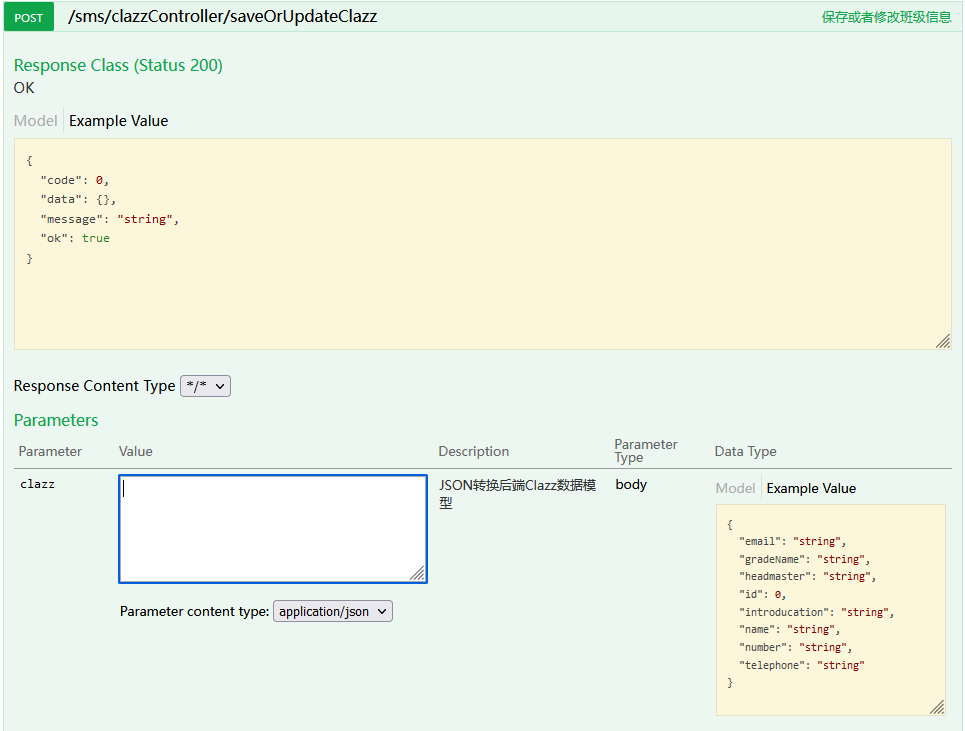965x731 pixels.
Task: Focus the clazz value text area
Action: pyautogui.click(x=273, y=529)
